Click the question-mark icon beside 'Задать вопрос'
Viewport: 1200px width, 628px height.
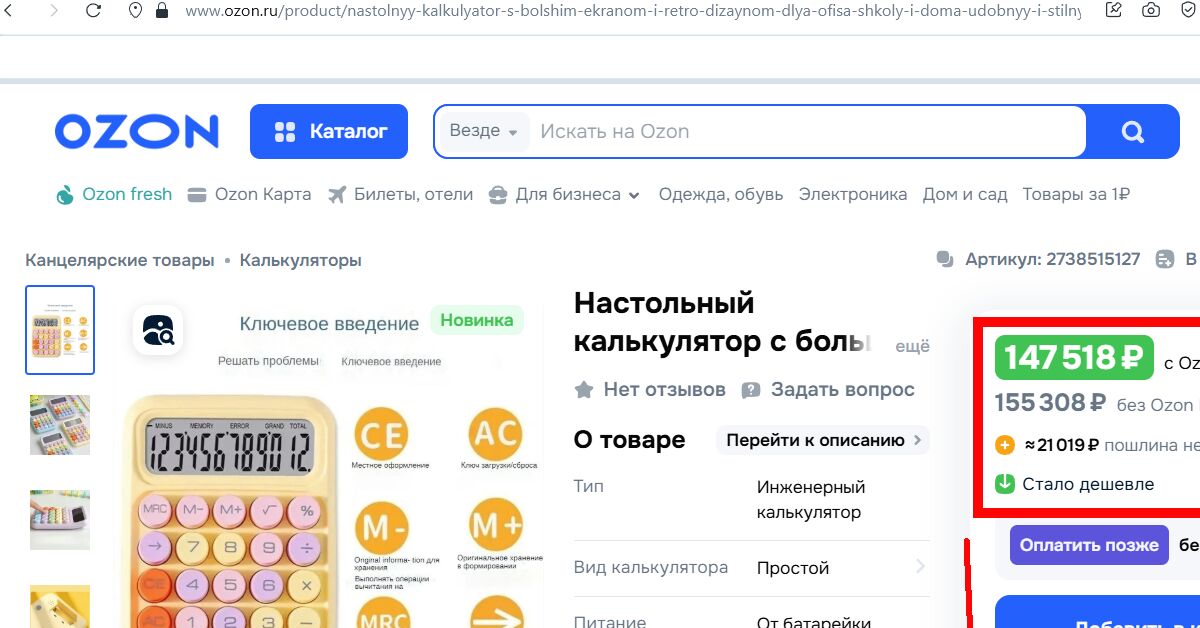click(749, 390)
